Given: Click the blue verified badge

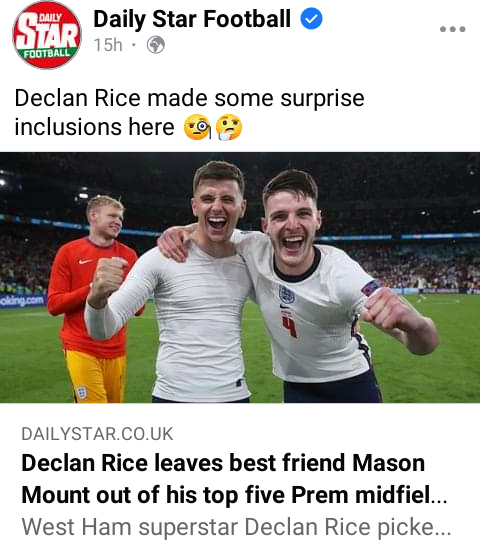Looking at the screenshot, I should [x=311, y=18].
